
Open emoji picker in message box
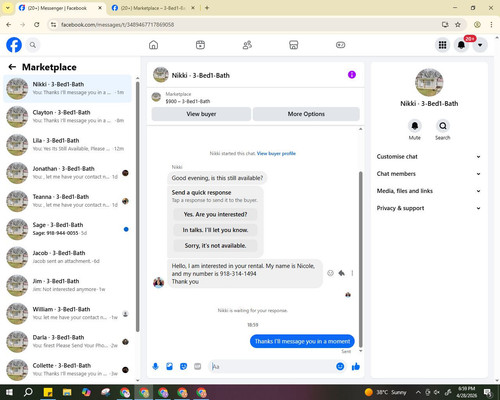[340, 366]
